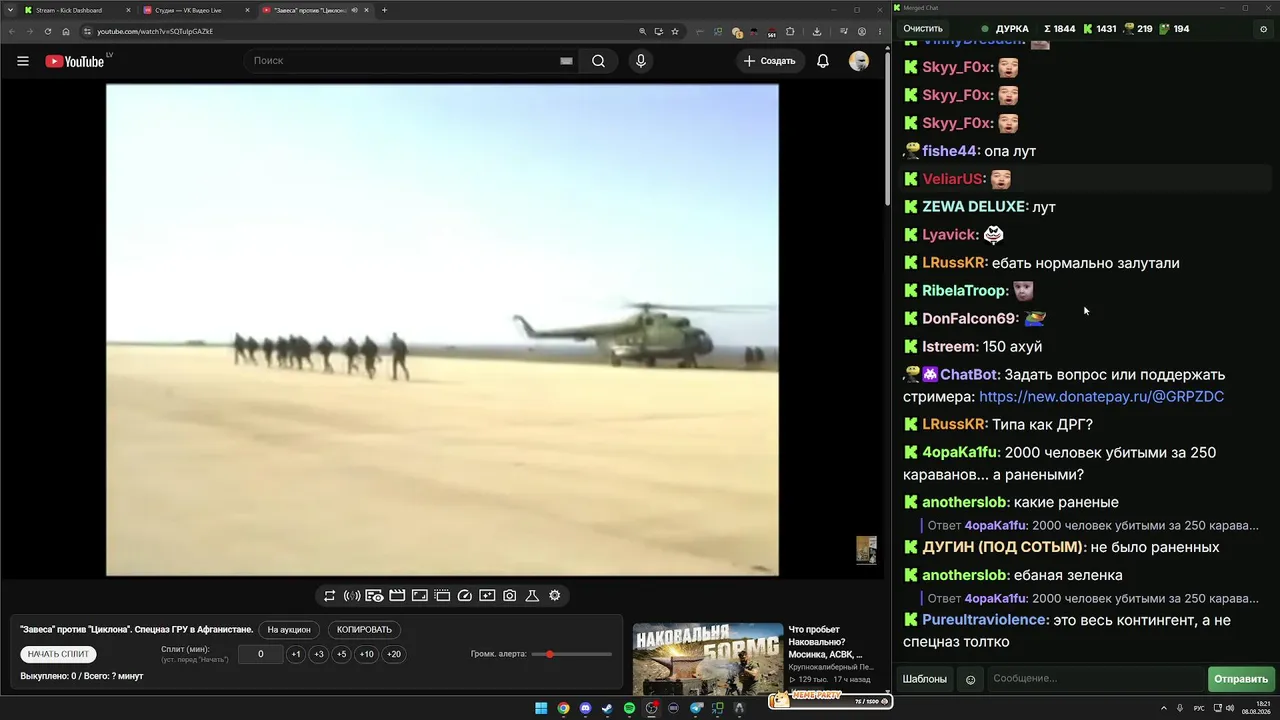
Task: Click the Сообщение chat message field
Action: (x=1095, y=680)
